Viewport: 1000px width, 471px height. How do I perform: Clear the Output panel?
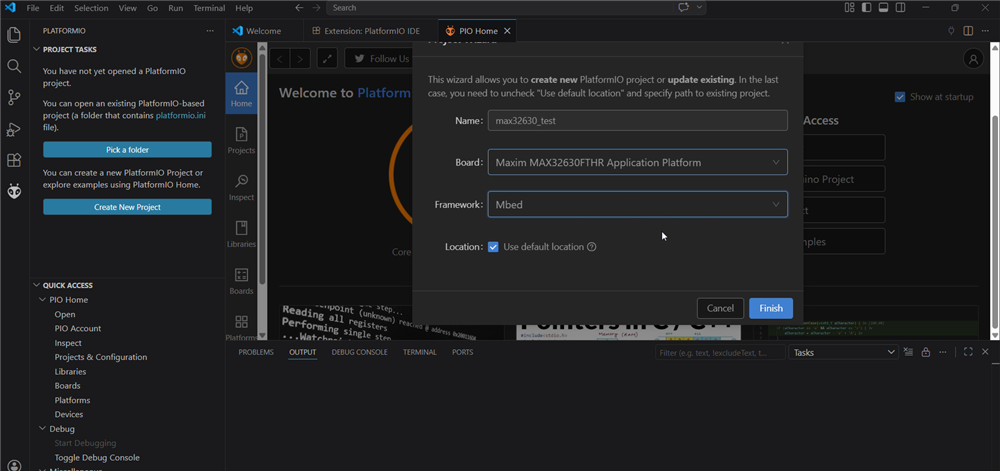(x=908, y=352)
